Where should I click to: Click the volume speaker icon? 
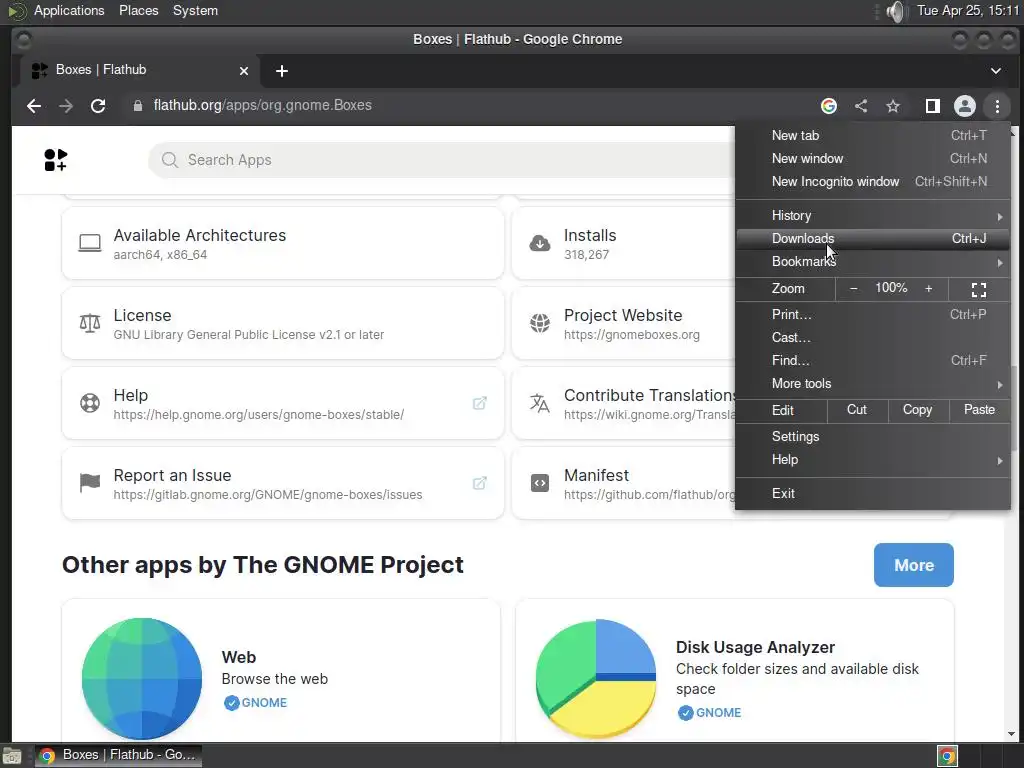coord(897,11)
